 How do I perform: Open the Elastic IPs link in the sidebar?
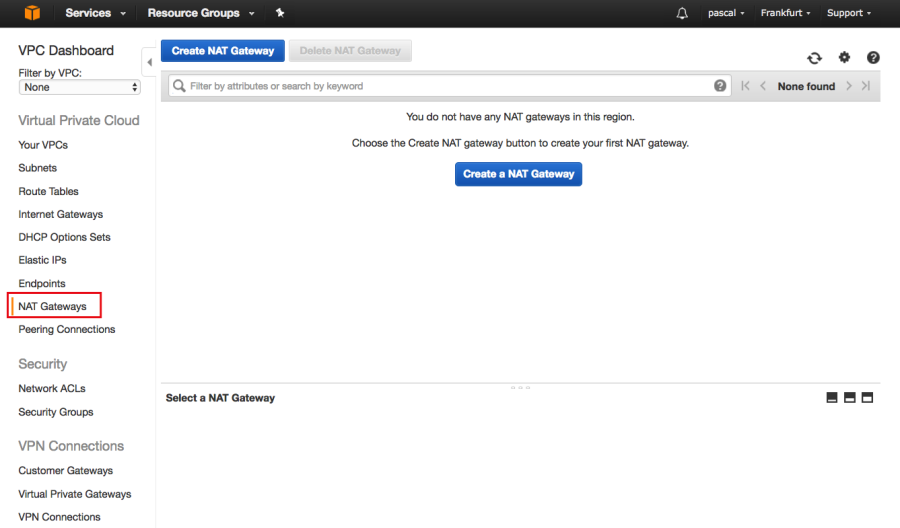point(42,260)
